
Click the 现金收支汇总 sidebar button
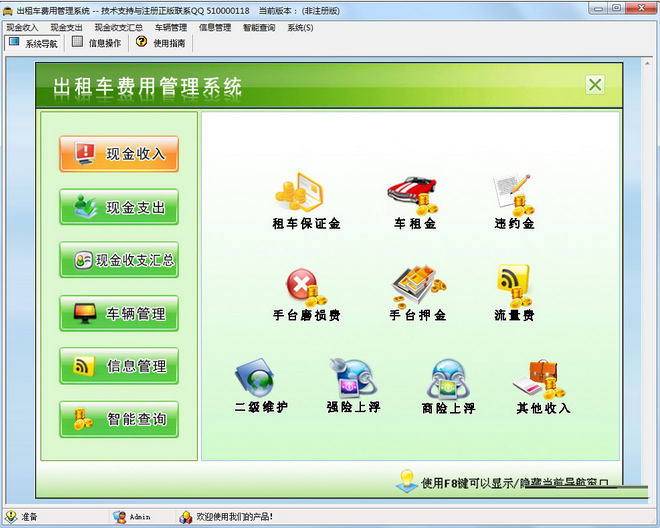(119, 260)
